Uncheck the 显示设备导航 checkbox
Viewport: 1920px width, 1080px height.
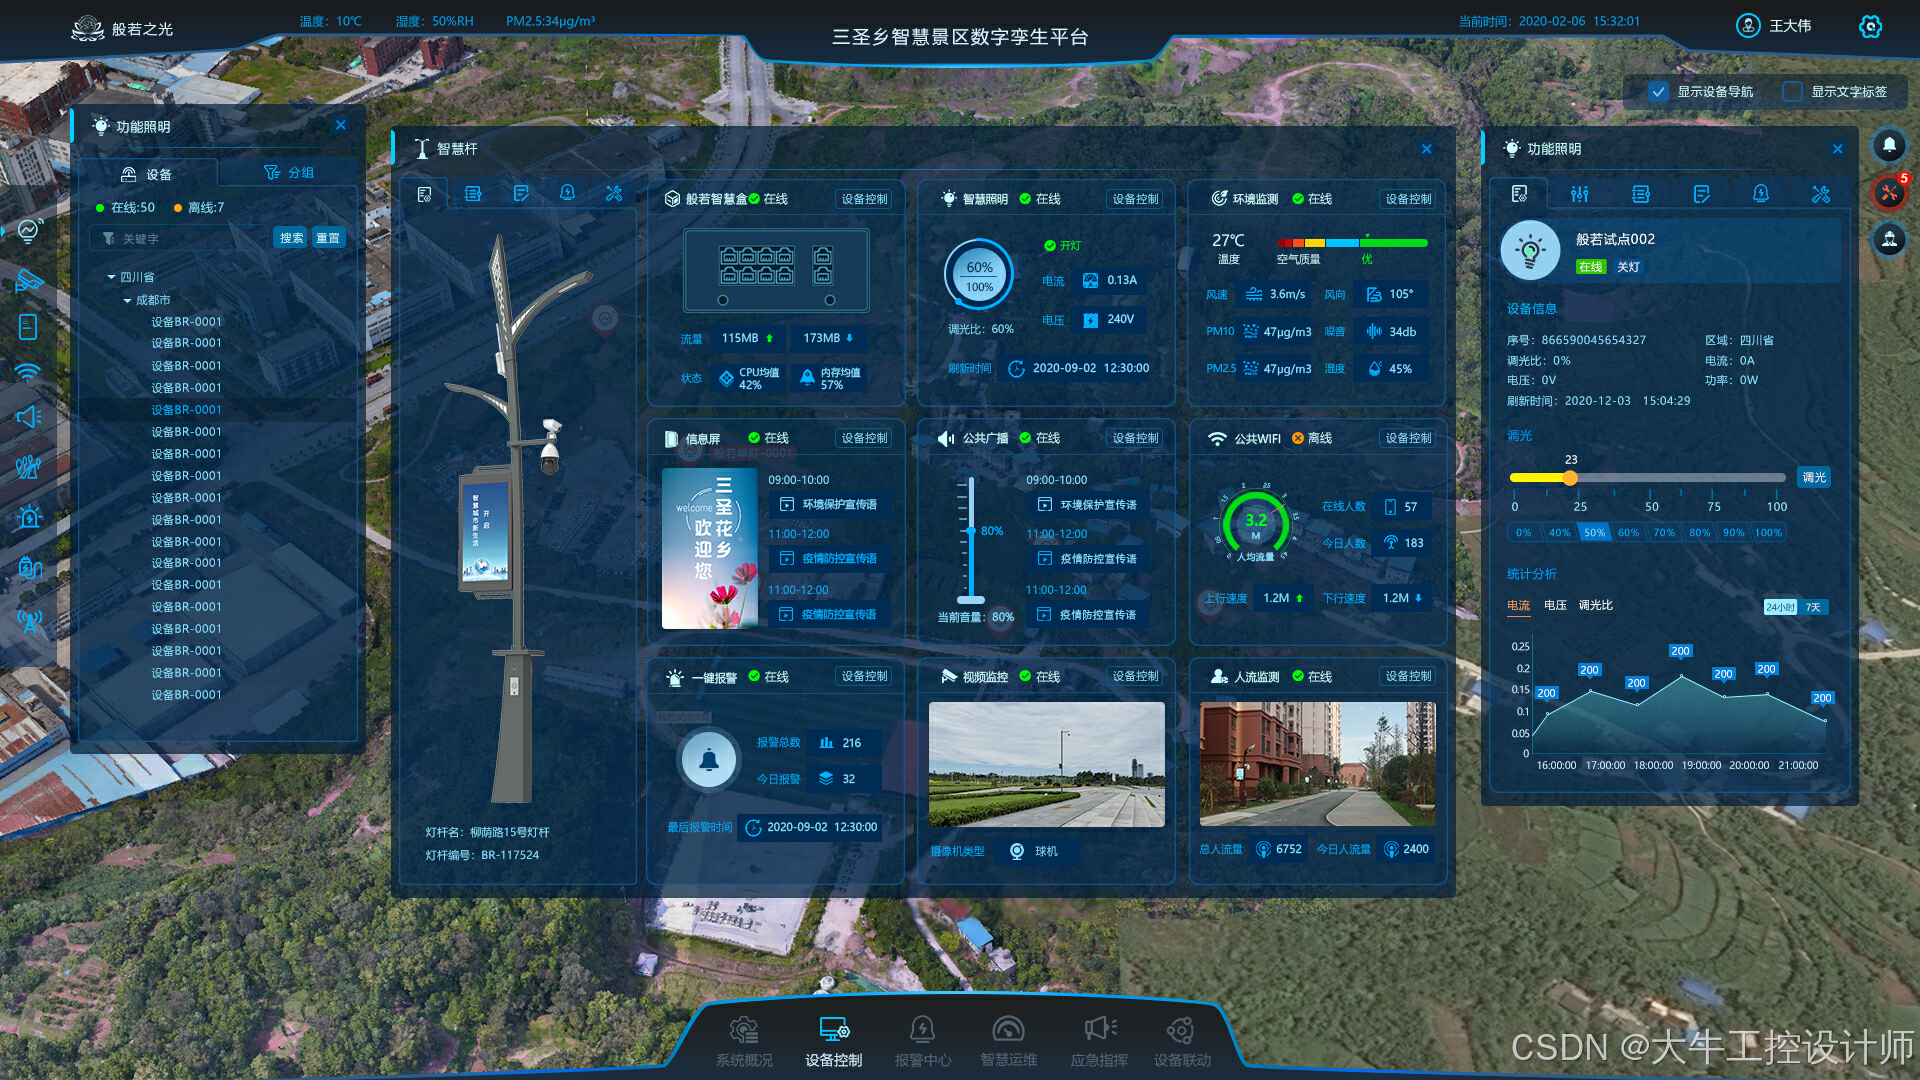[1658, 92]
